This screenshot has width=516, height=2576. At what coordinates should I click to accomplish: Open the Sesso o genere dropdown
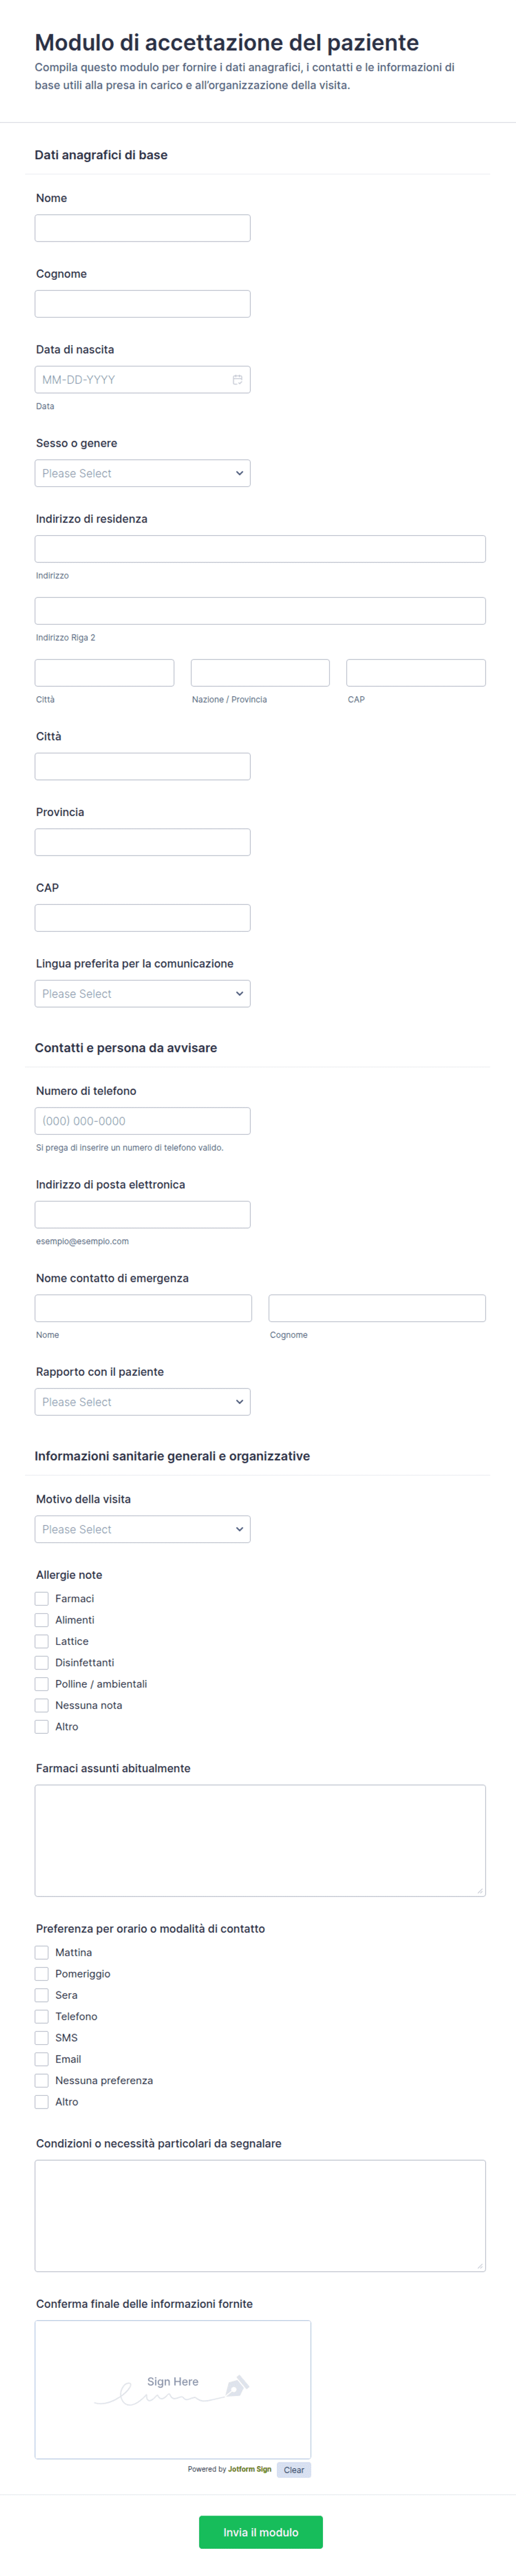point(142,473)
